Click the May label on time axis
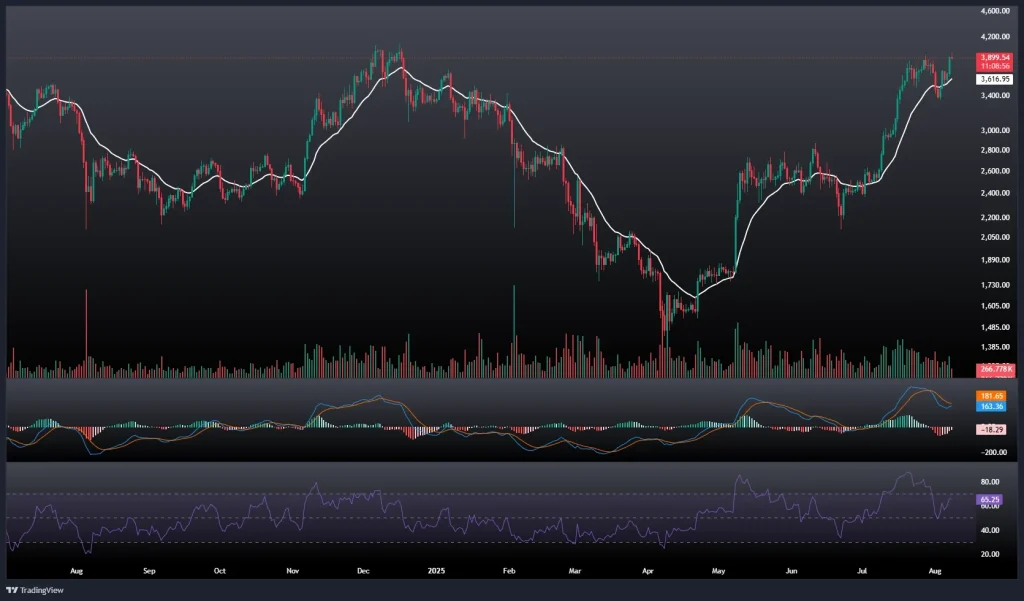 pyautogui.click(x=718, y=572)
